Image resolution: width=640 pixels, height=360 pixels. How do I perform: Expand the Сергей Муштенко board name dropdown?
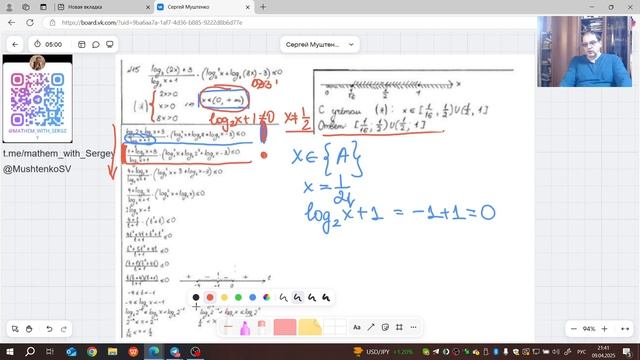[x=320, y=44]
